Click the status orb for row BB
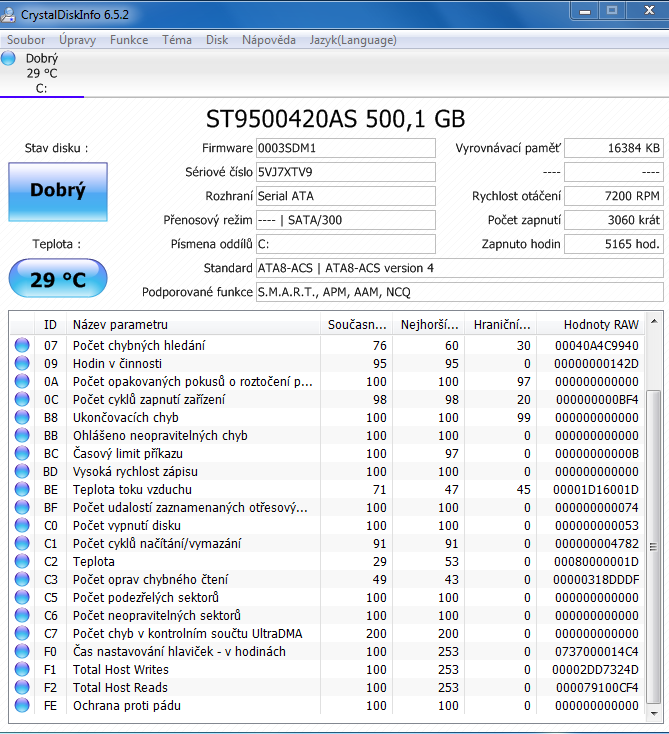 click(x=22, y=435)
